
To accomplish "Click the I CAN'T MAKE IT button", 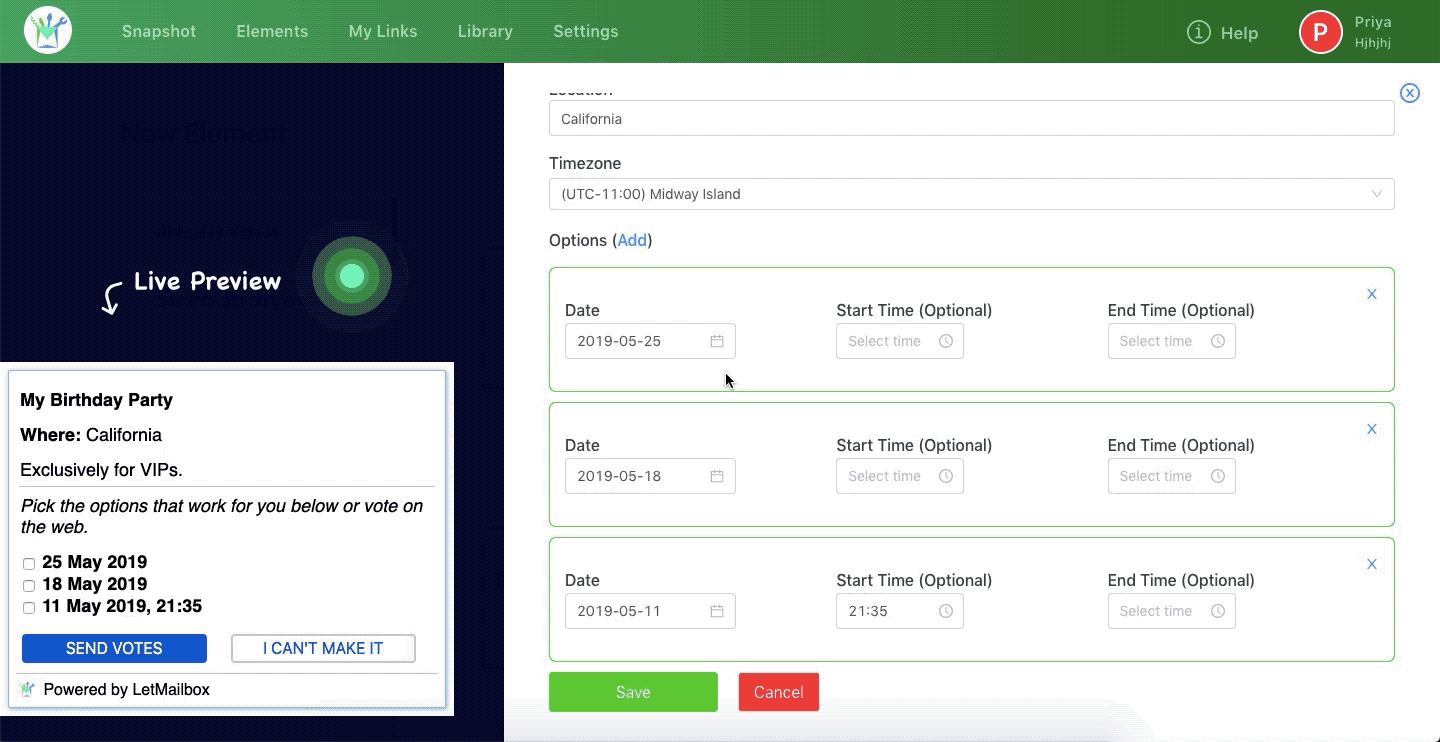I will [x=323, y=648].
